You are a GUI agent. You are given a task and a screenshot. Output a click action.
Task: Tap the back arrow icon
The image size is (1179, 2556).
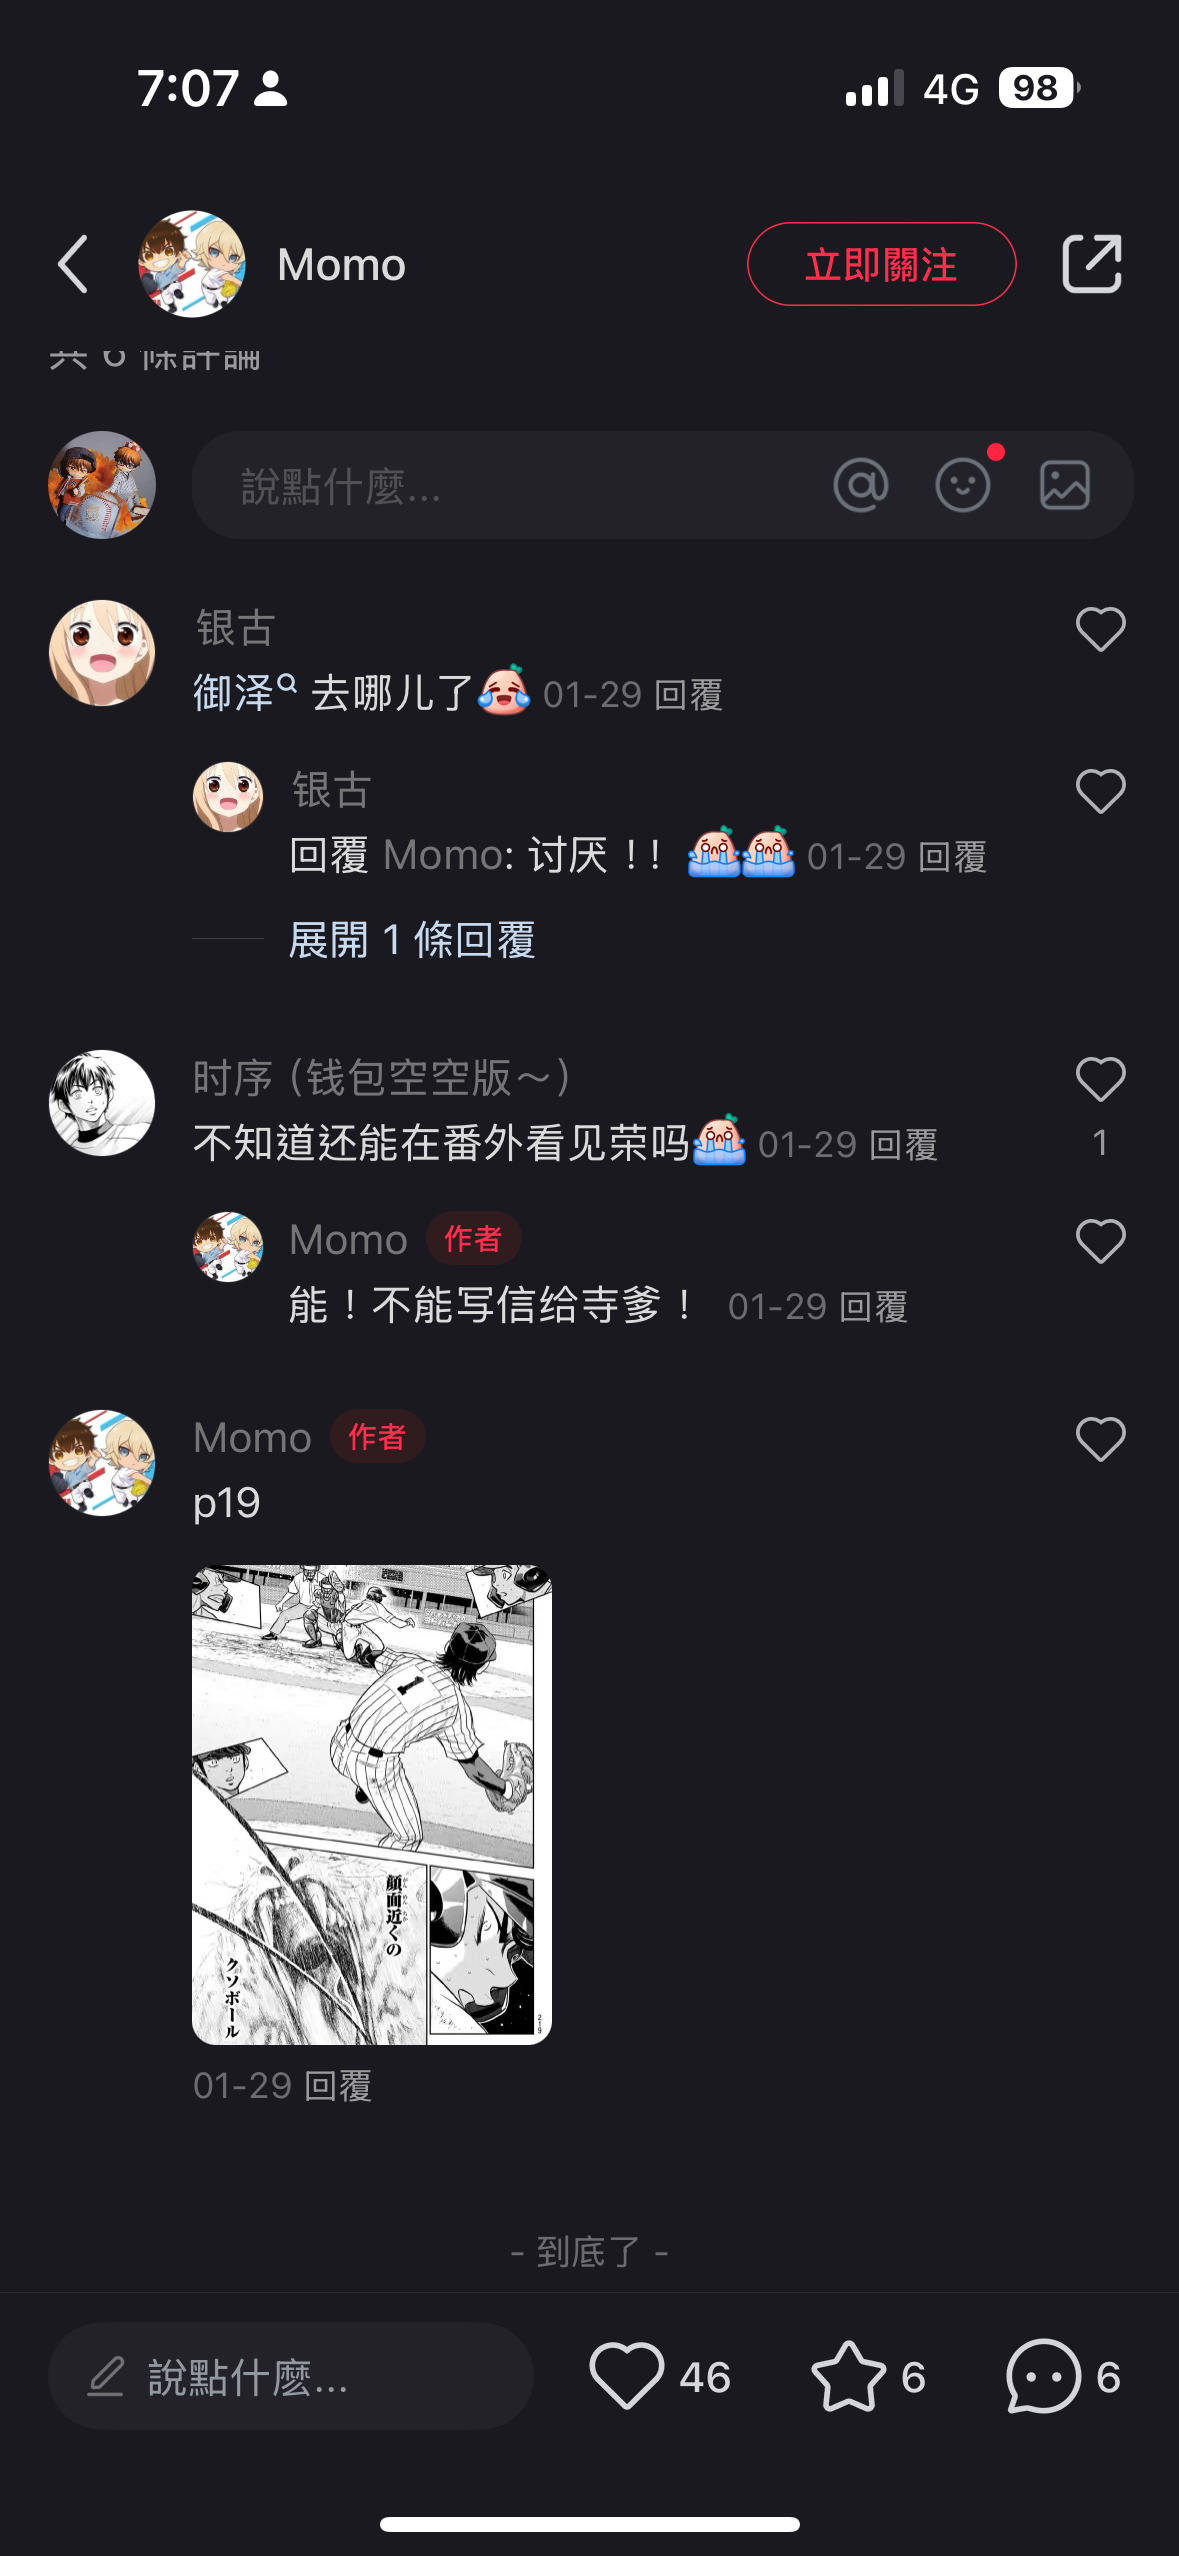tap(73, 265)
